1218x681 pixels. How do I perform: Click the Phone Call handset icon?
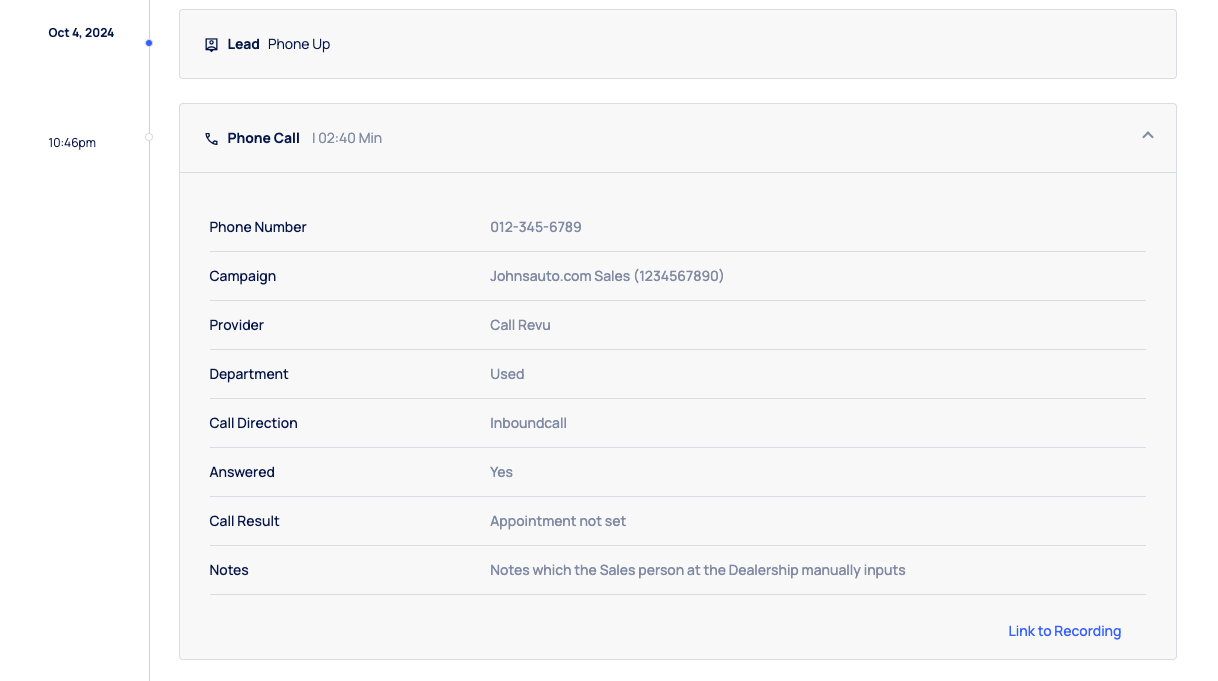click(x=211, y=139)
